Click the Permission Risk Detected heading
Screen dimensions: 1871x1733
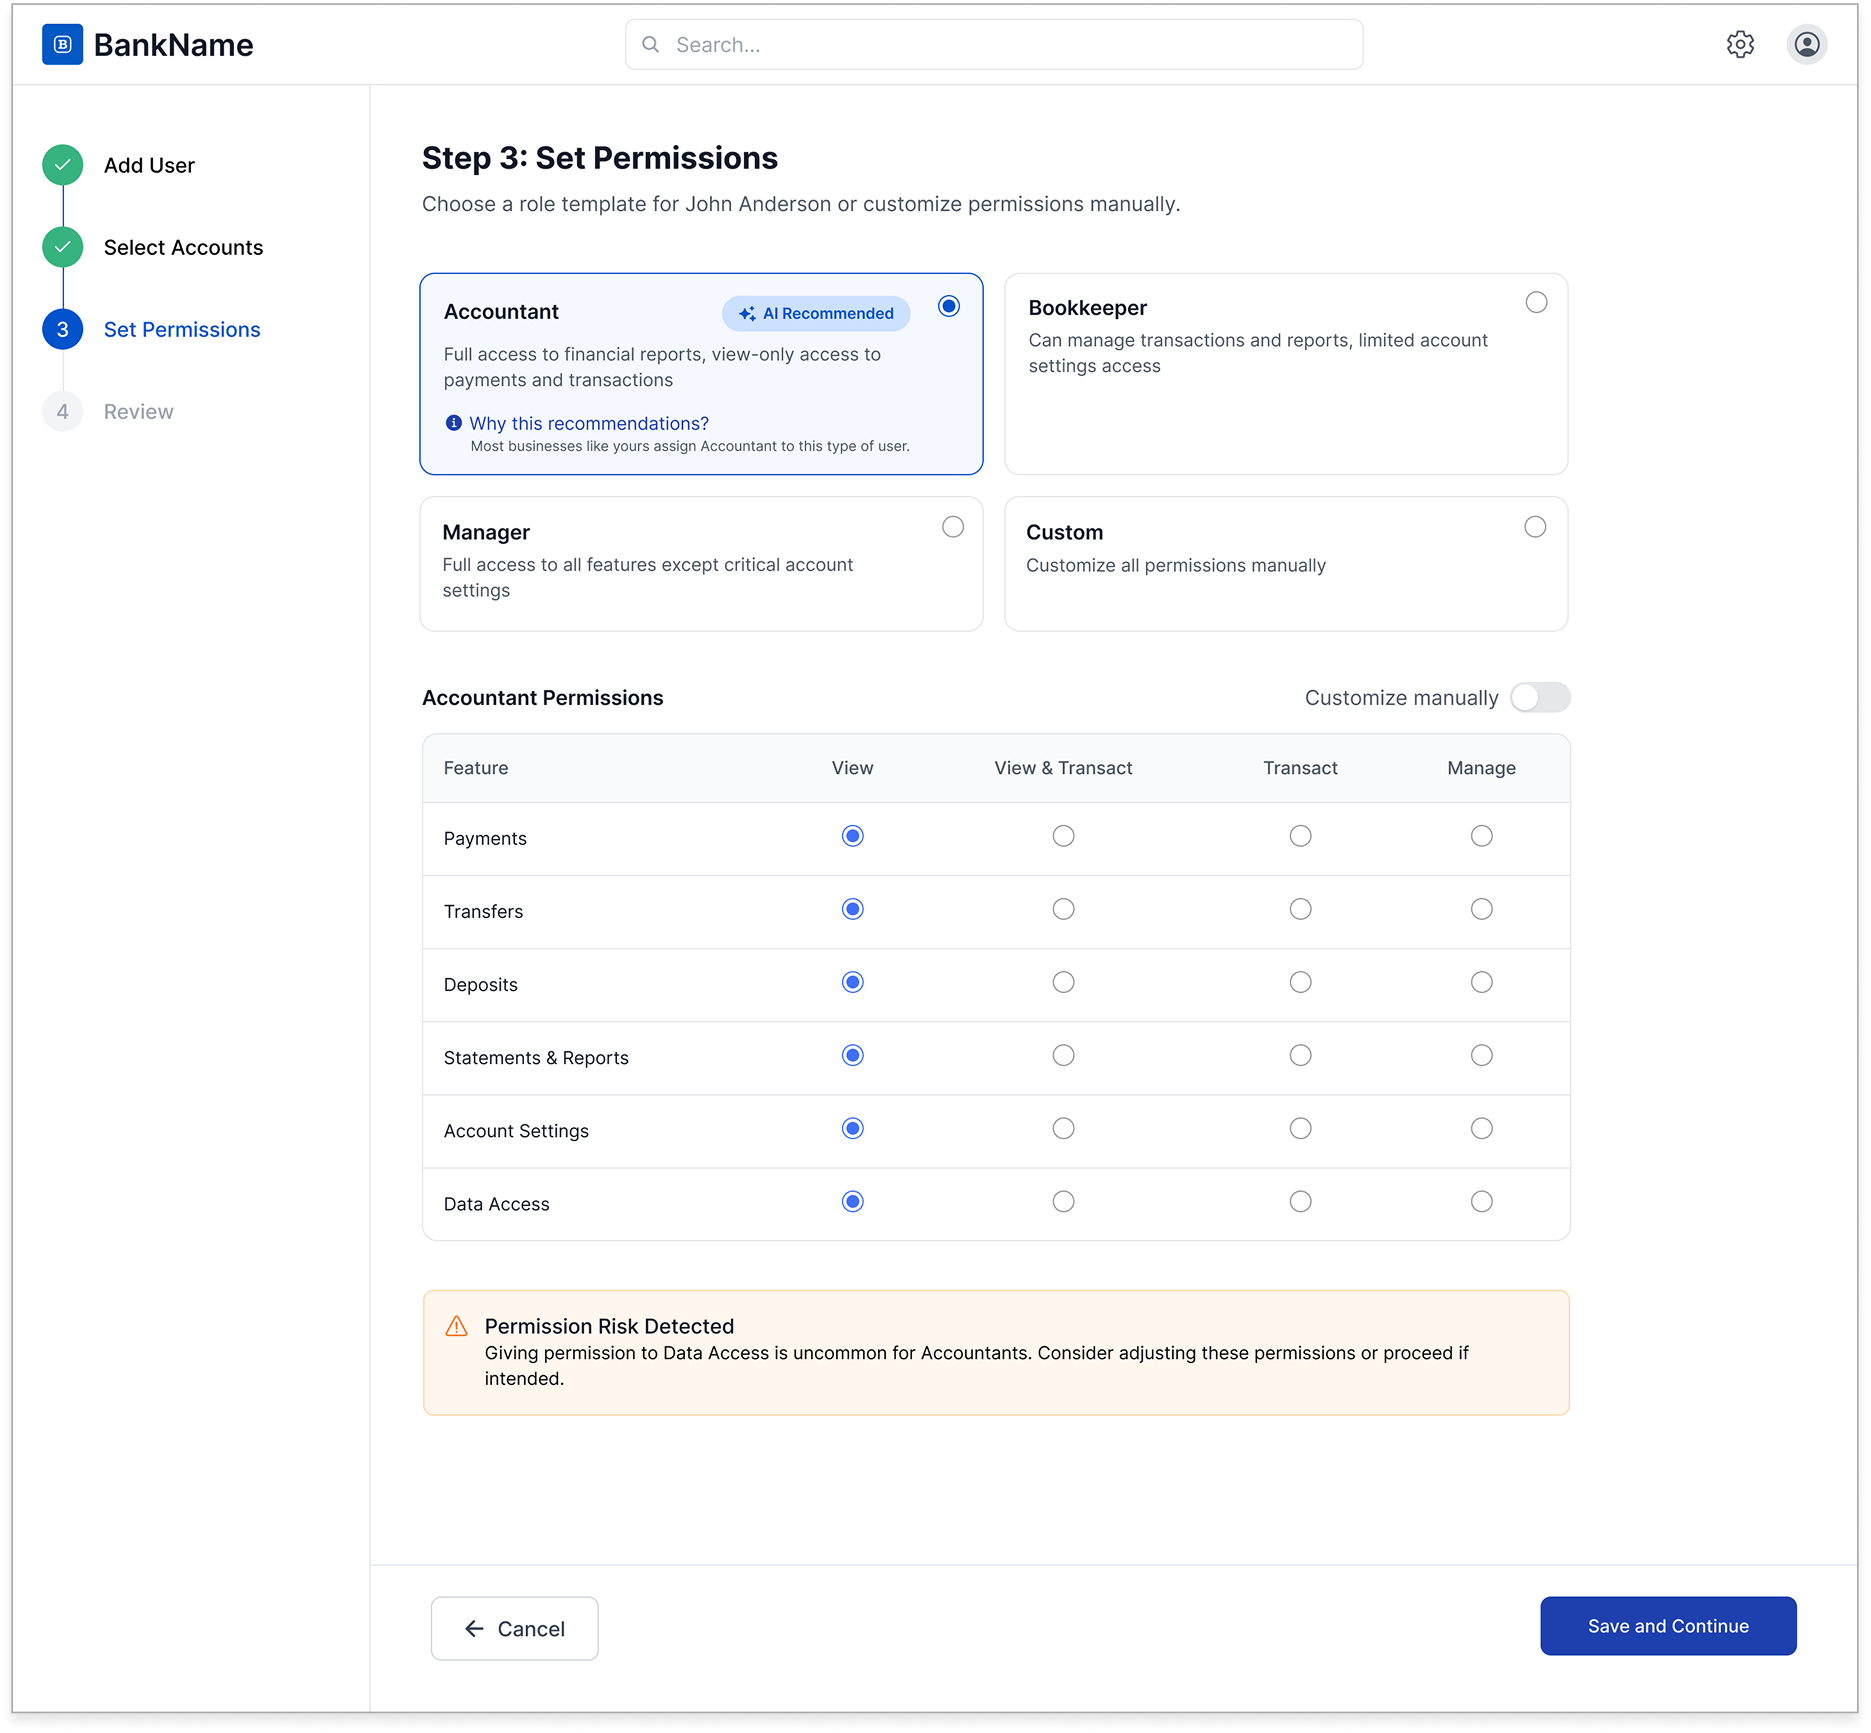(609, 1326)
